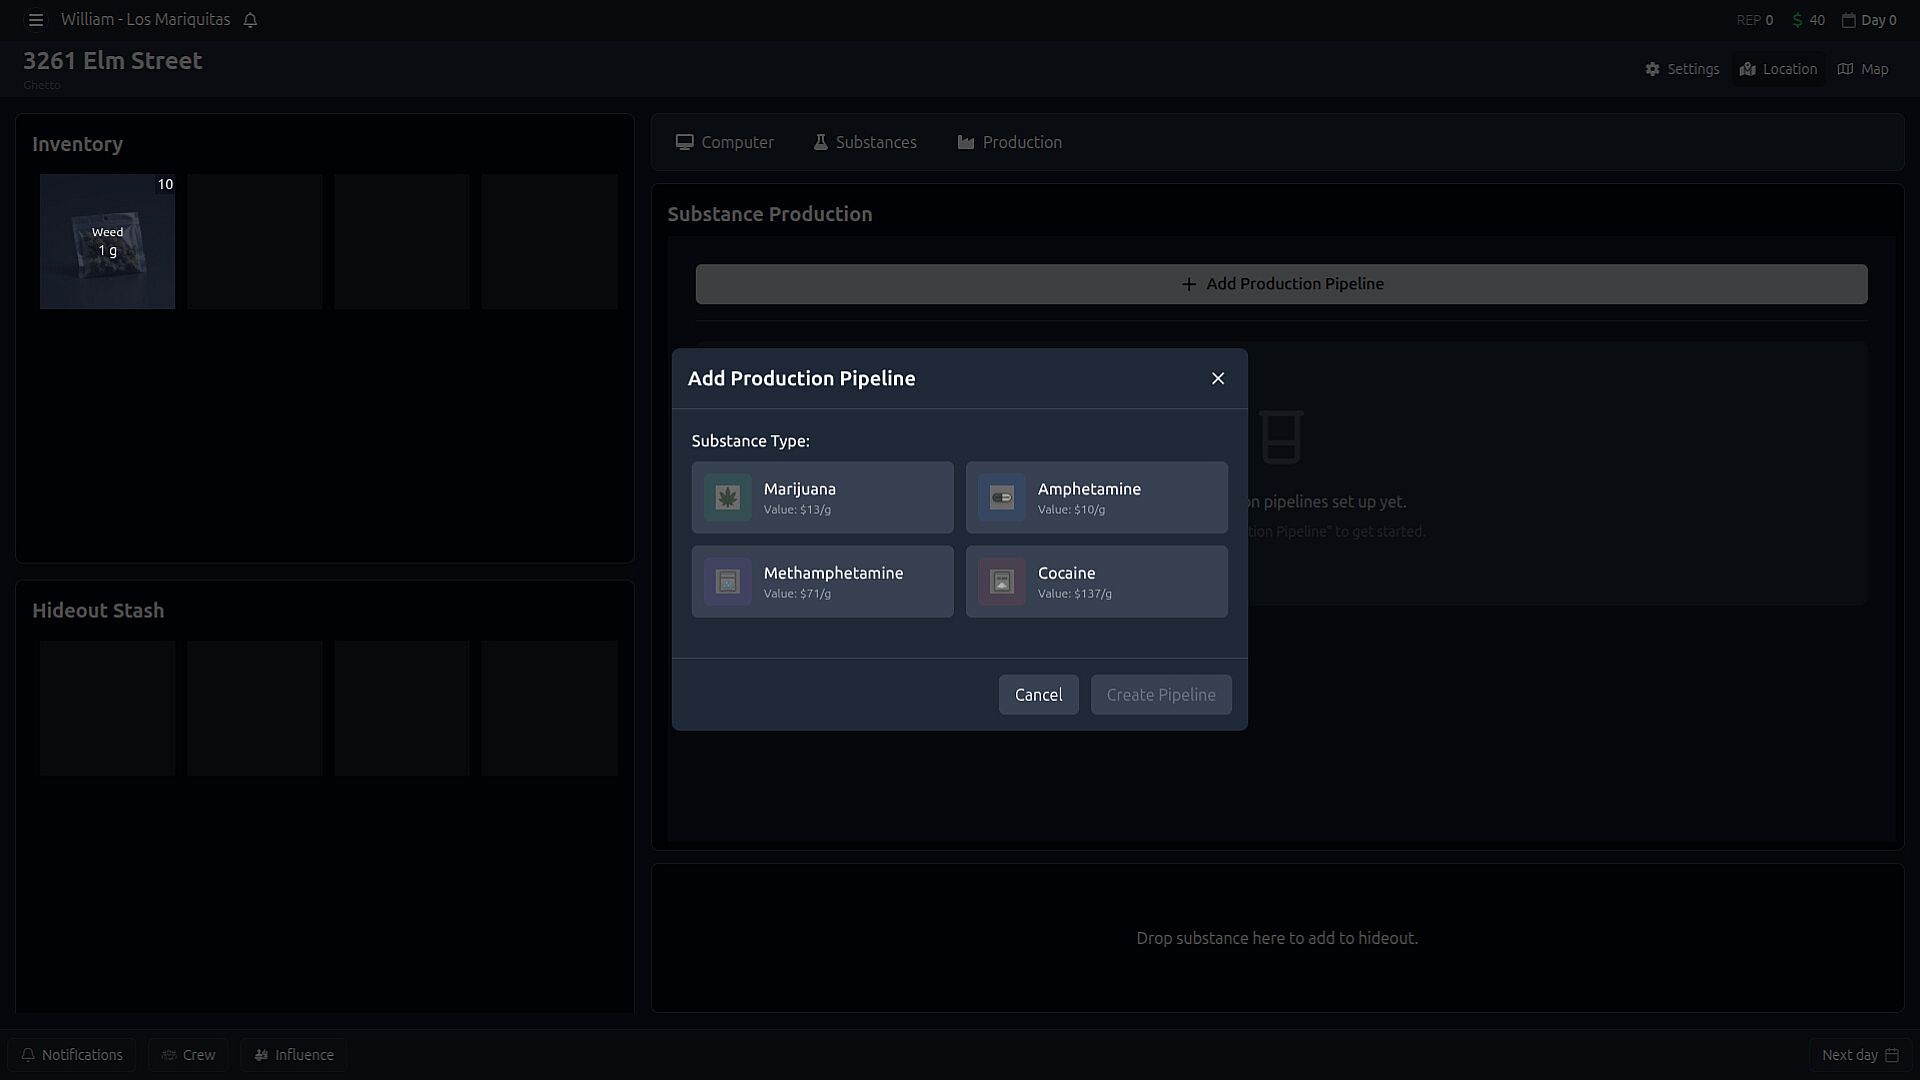Image resolution: width=1920 pixels, height=1080 pixels.
Task: Click the methamphetamine substance icon
Action: [x=727, y=581]
